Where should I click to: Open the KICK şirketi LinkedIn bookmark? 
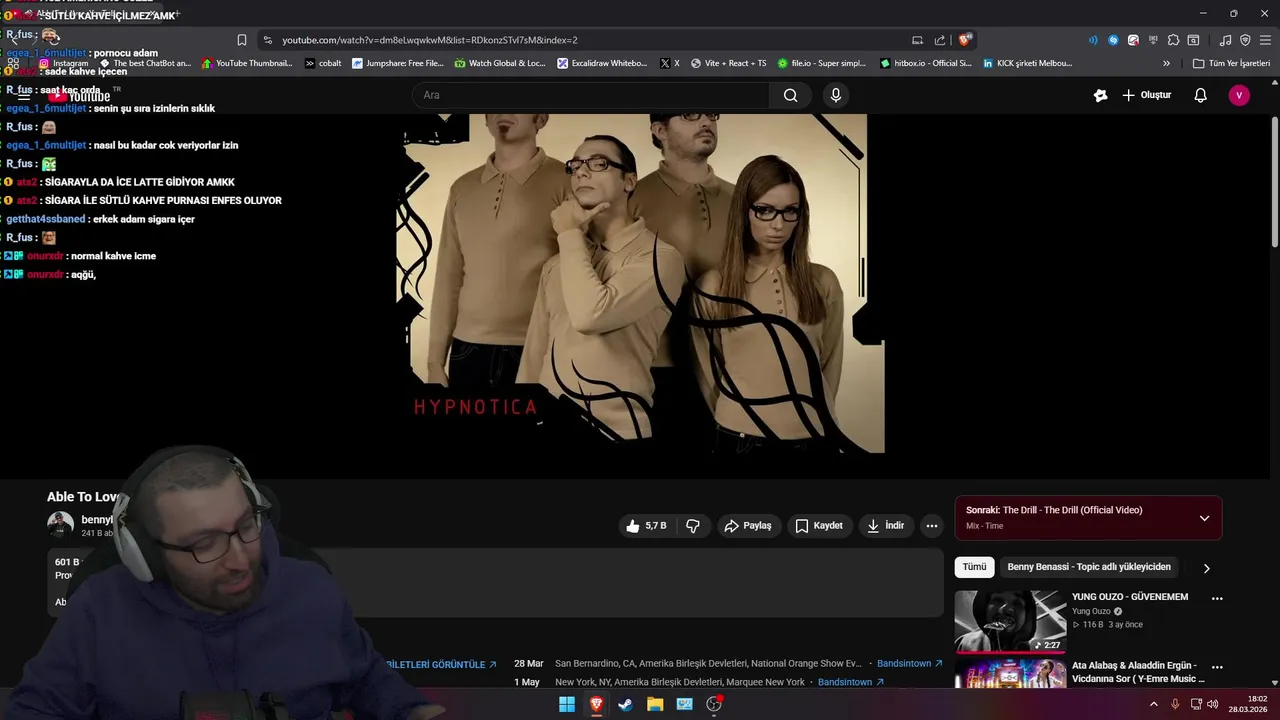pyautogui.click(x=1027, y=63)
